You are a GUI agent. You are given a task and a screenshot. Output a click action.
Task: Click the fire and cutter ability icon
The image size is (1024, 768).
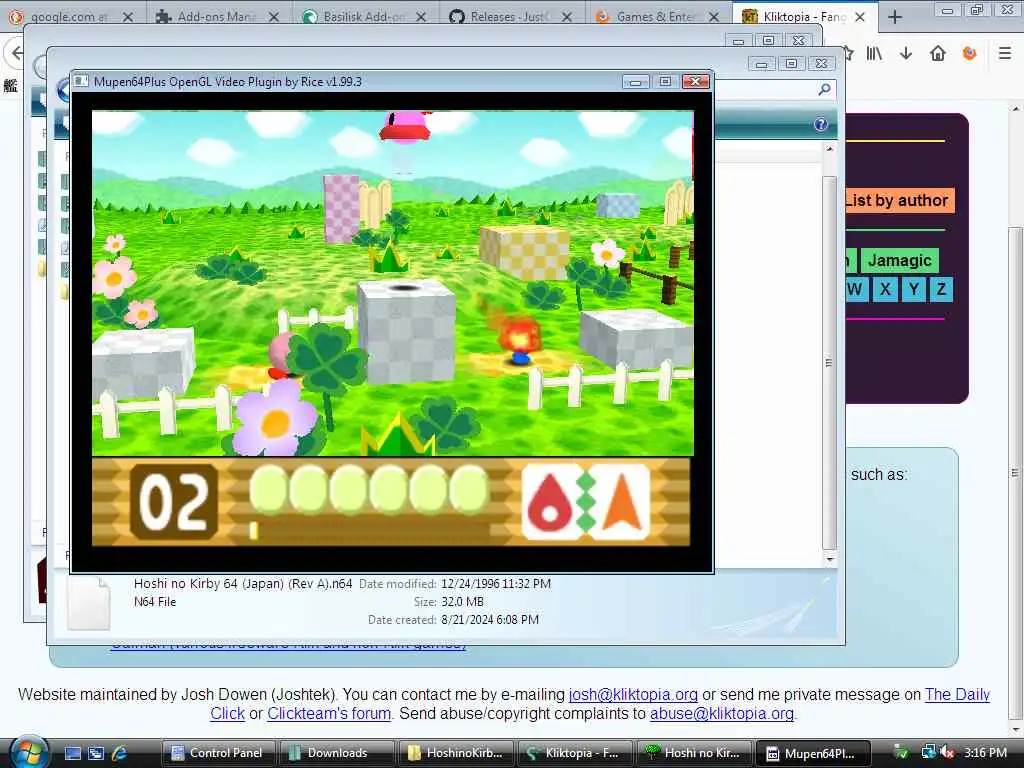click(585, 502)
